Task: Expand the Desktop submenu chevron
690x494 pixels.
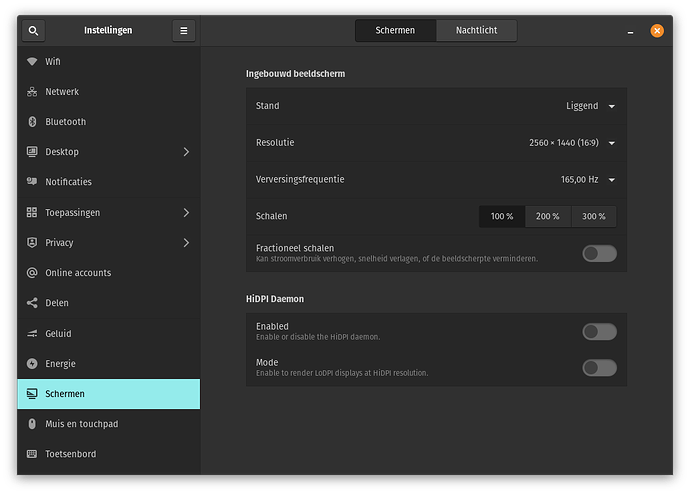Action: coord(186,152)
